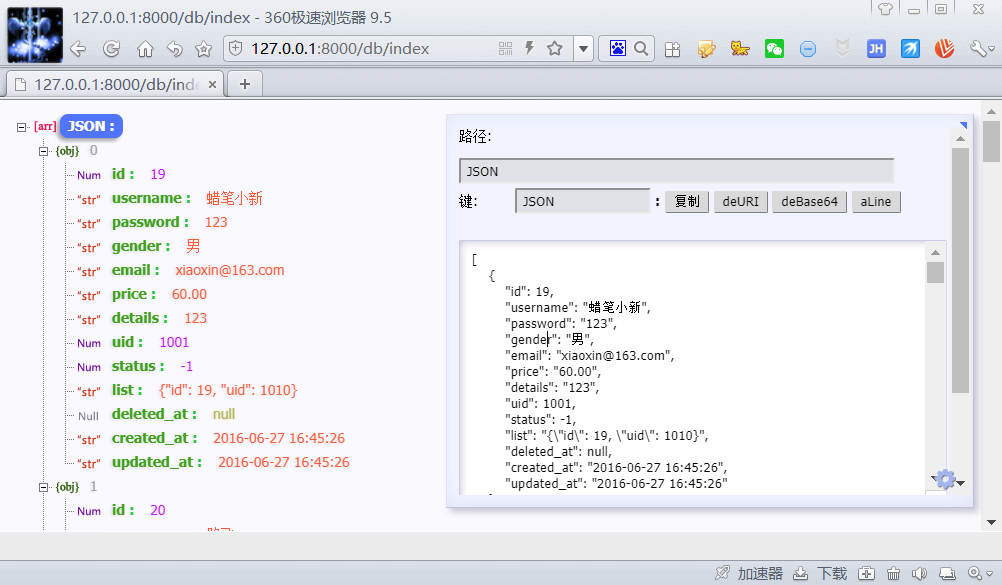
Task: Click the JSON text area scrollbar thumb
Action: coord(936,272)
